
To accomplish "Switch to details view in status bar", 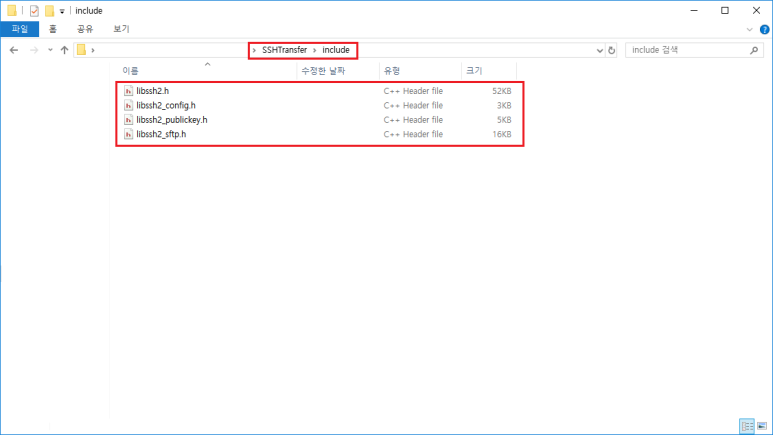I will pos(747,426).
